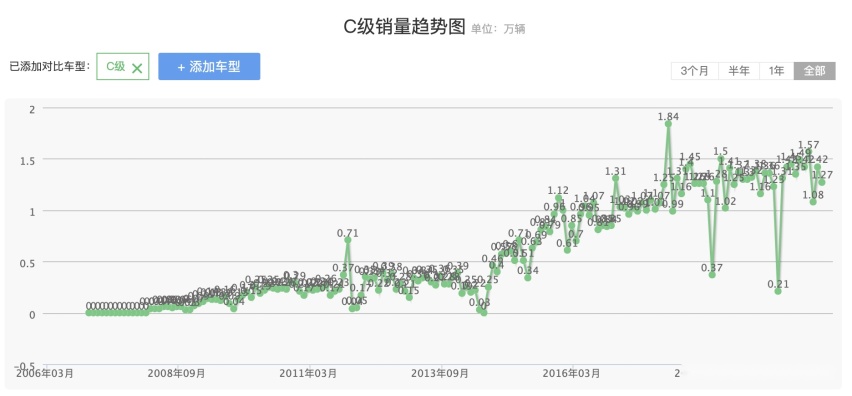Image resolution: width=852 pixels, height=396 pixels.
Task: Click the y-axis value 1.5
Action: pyautogui.click(x=28, y=160)
